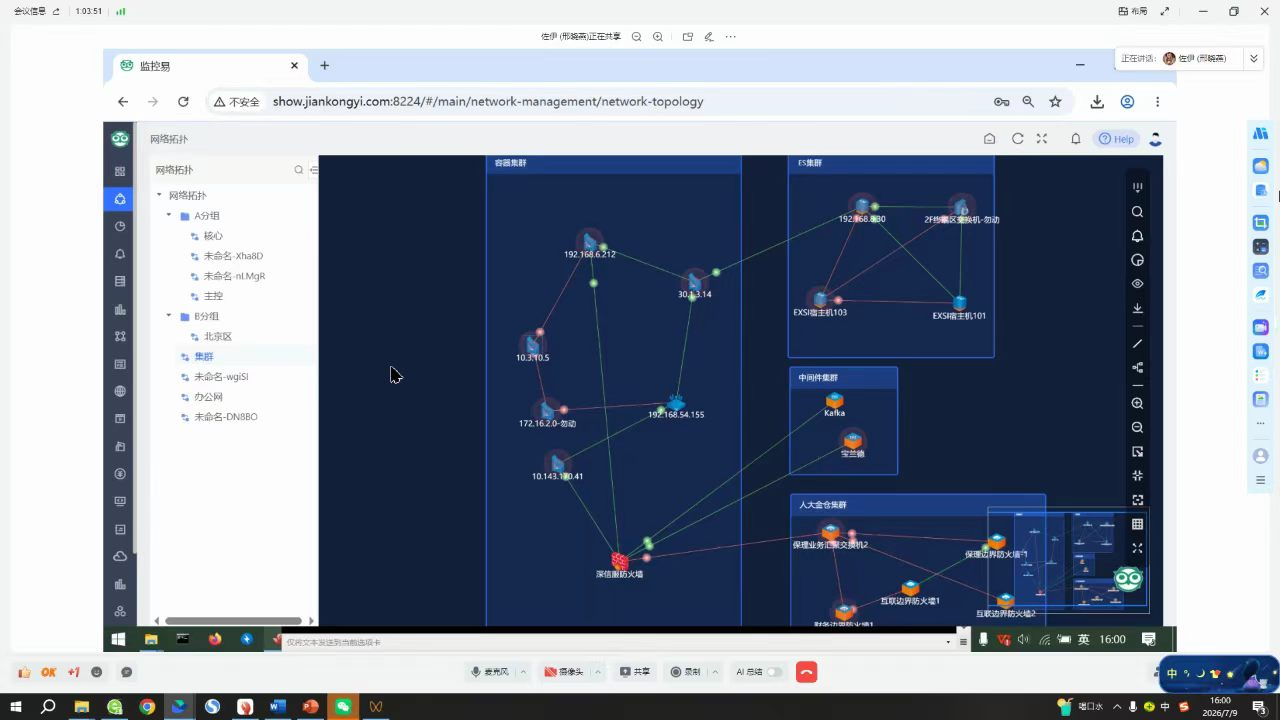This screenshot has width=1280, height=720.
Task: Collapse the A分组 tree group
Action: [x=169, y=216]
